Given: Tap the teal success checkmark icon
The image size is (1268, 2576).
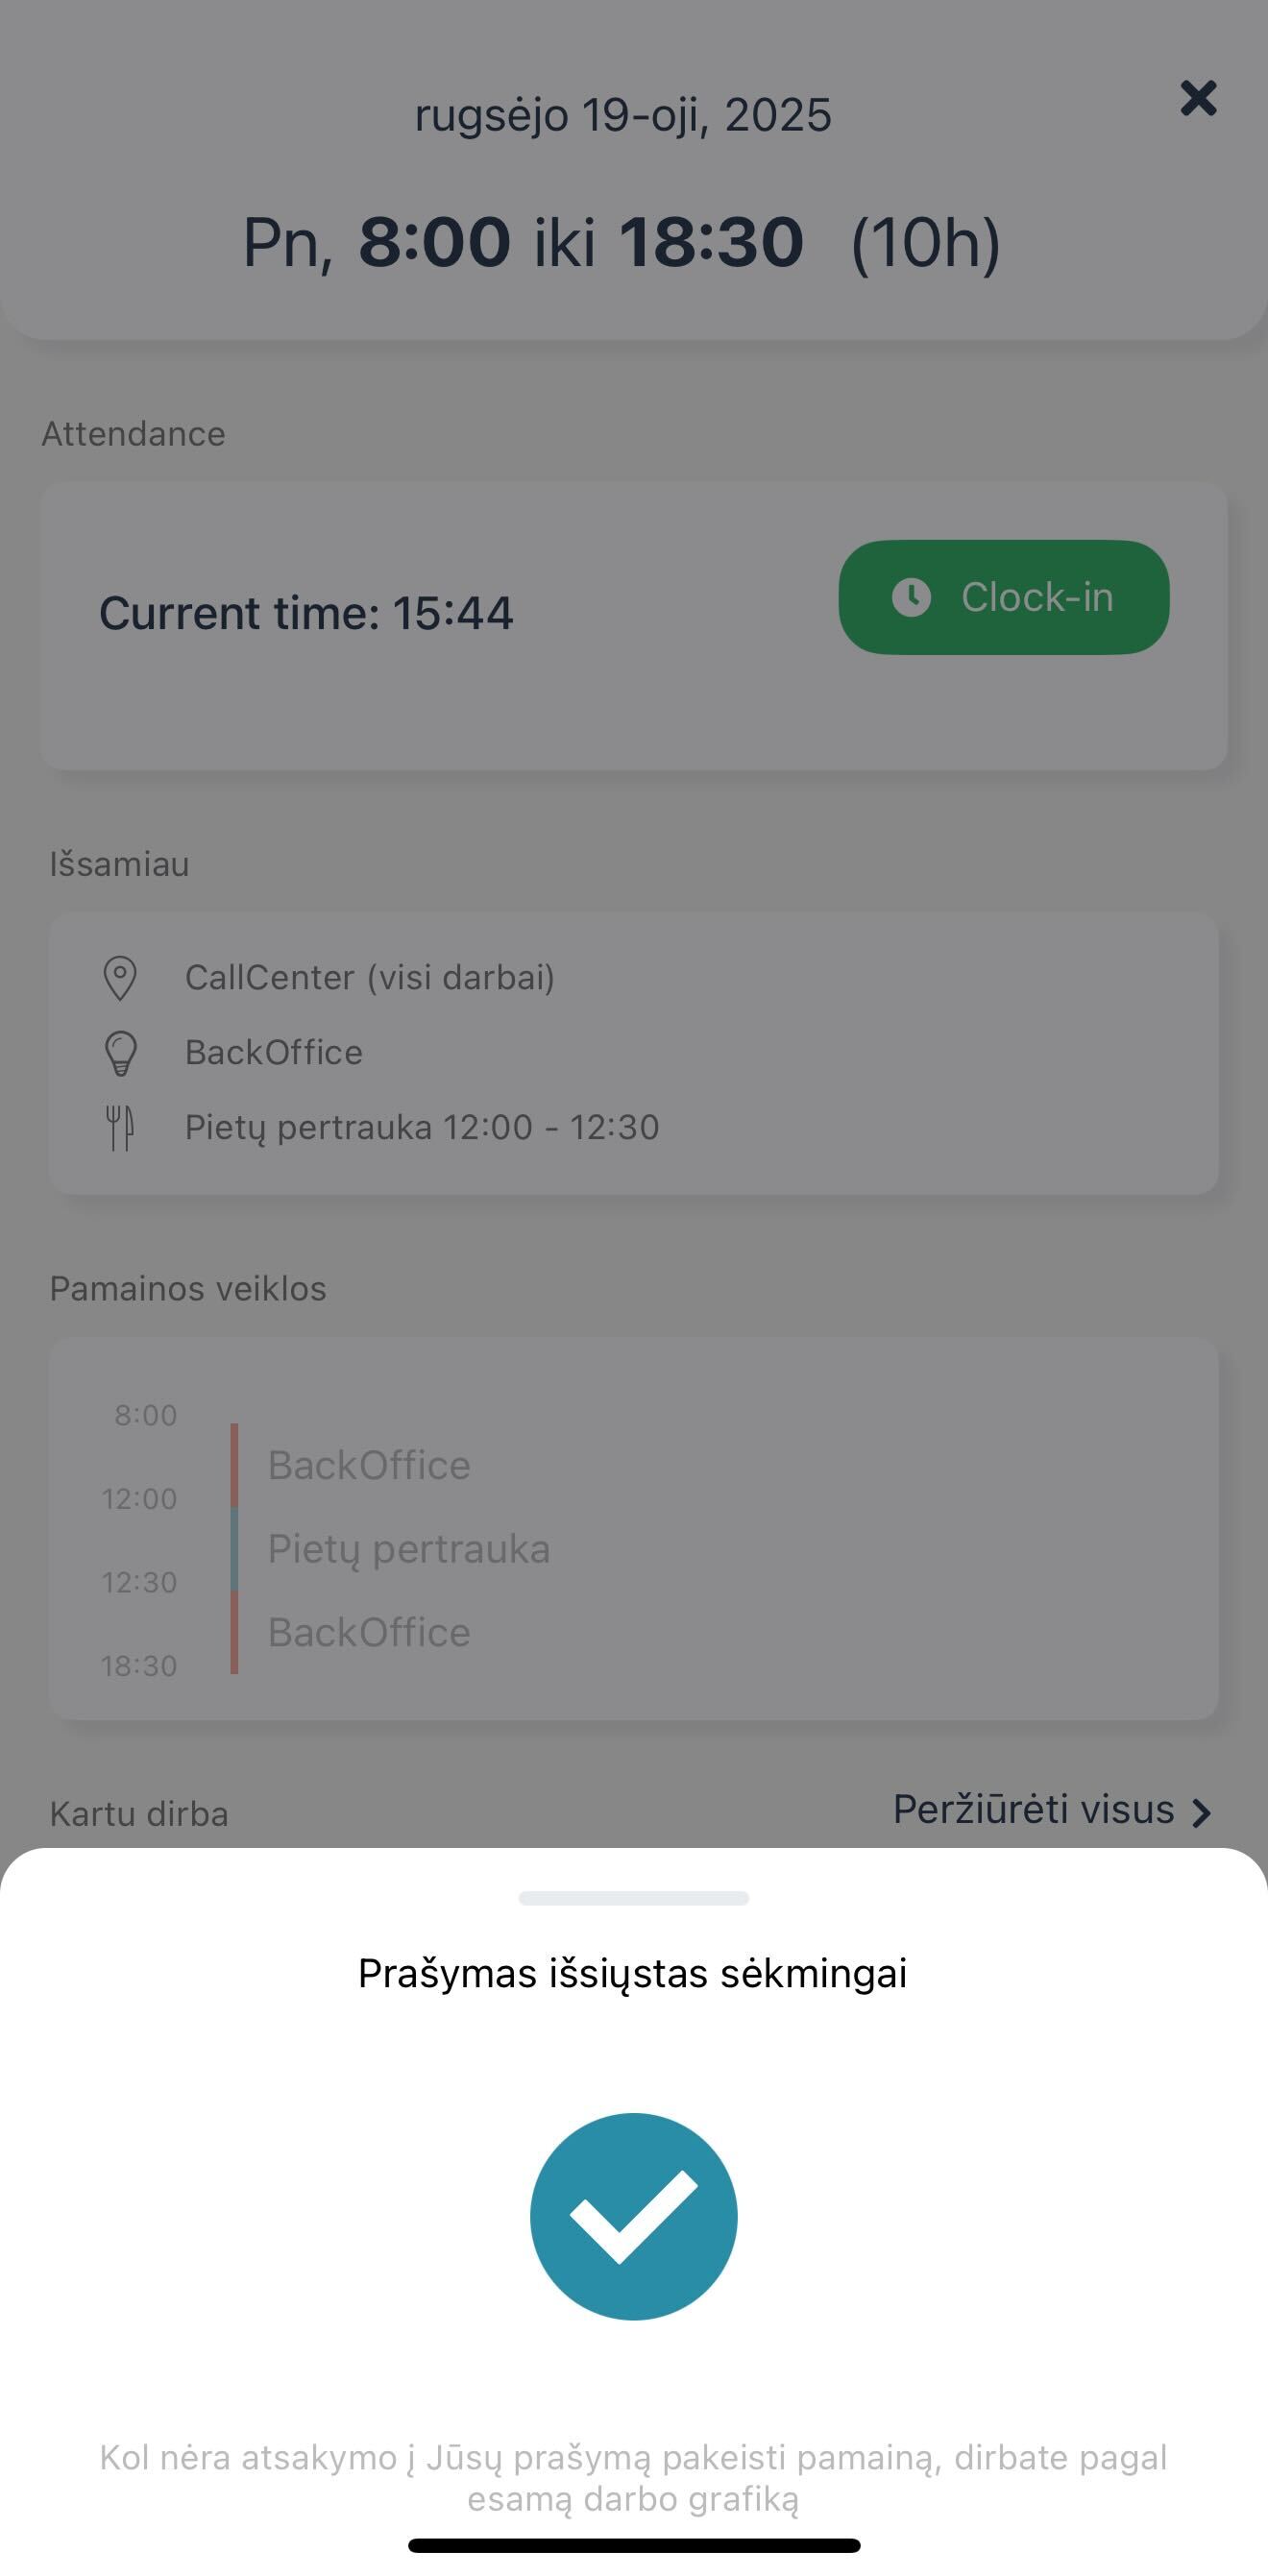Looking at the screenshot, I should 633,2216.
